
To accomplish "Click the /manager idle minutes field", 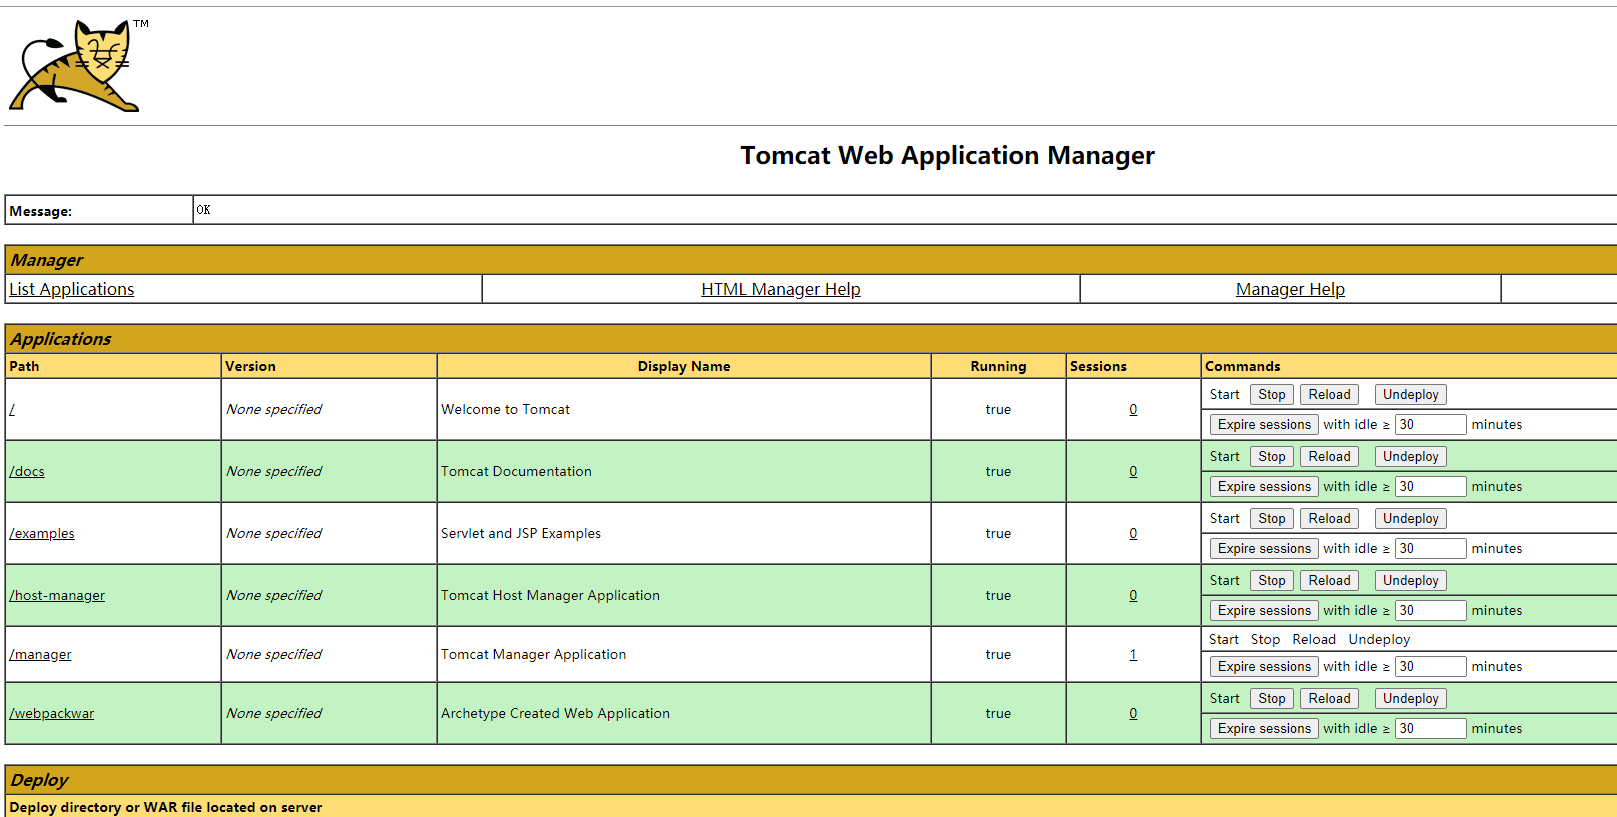I will pos(1430,667).
